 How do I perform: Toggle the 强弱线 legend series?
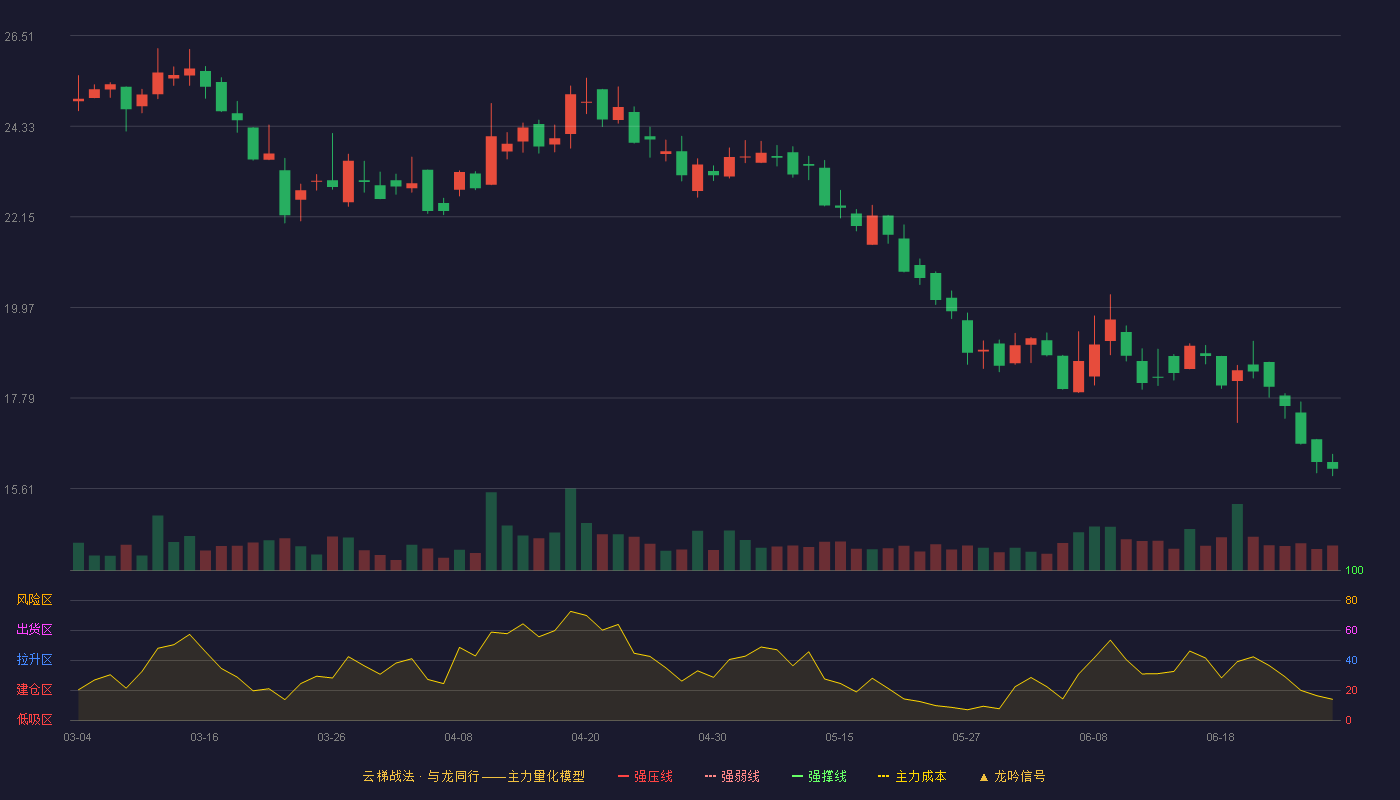[x=732, y=776]
